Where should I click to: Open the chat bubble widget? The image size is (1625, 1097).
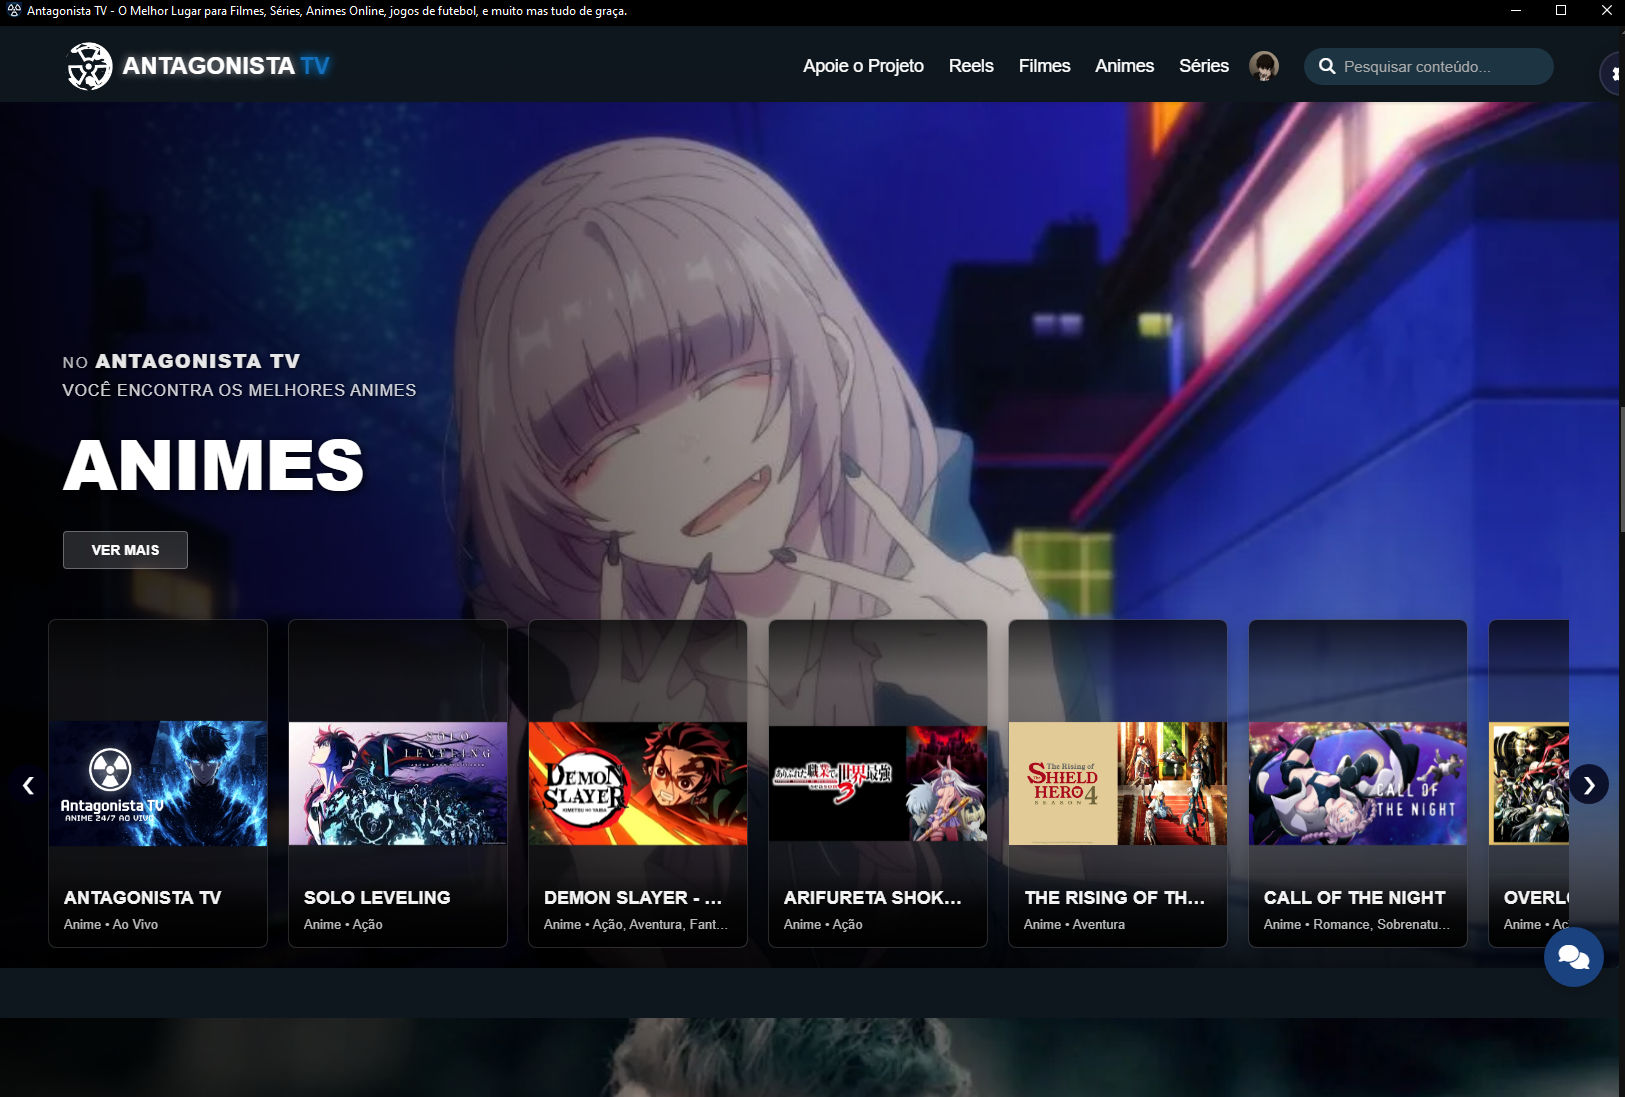coord(1573,957)
